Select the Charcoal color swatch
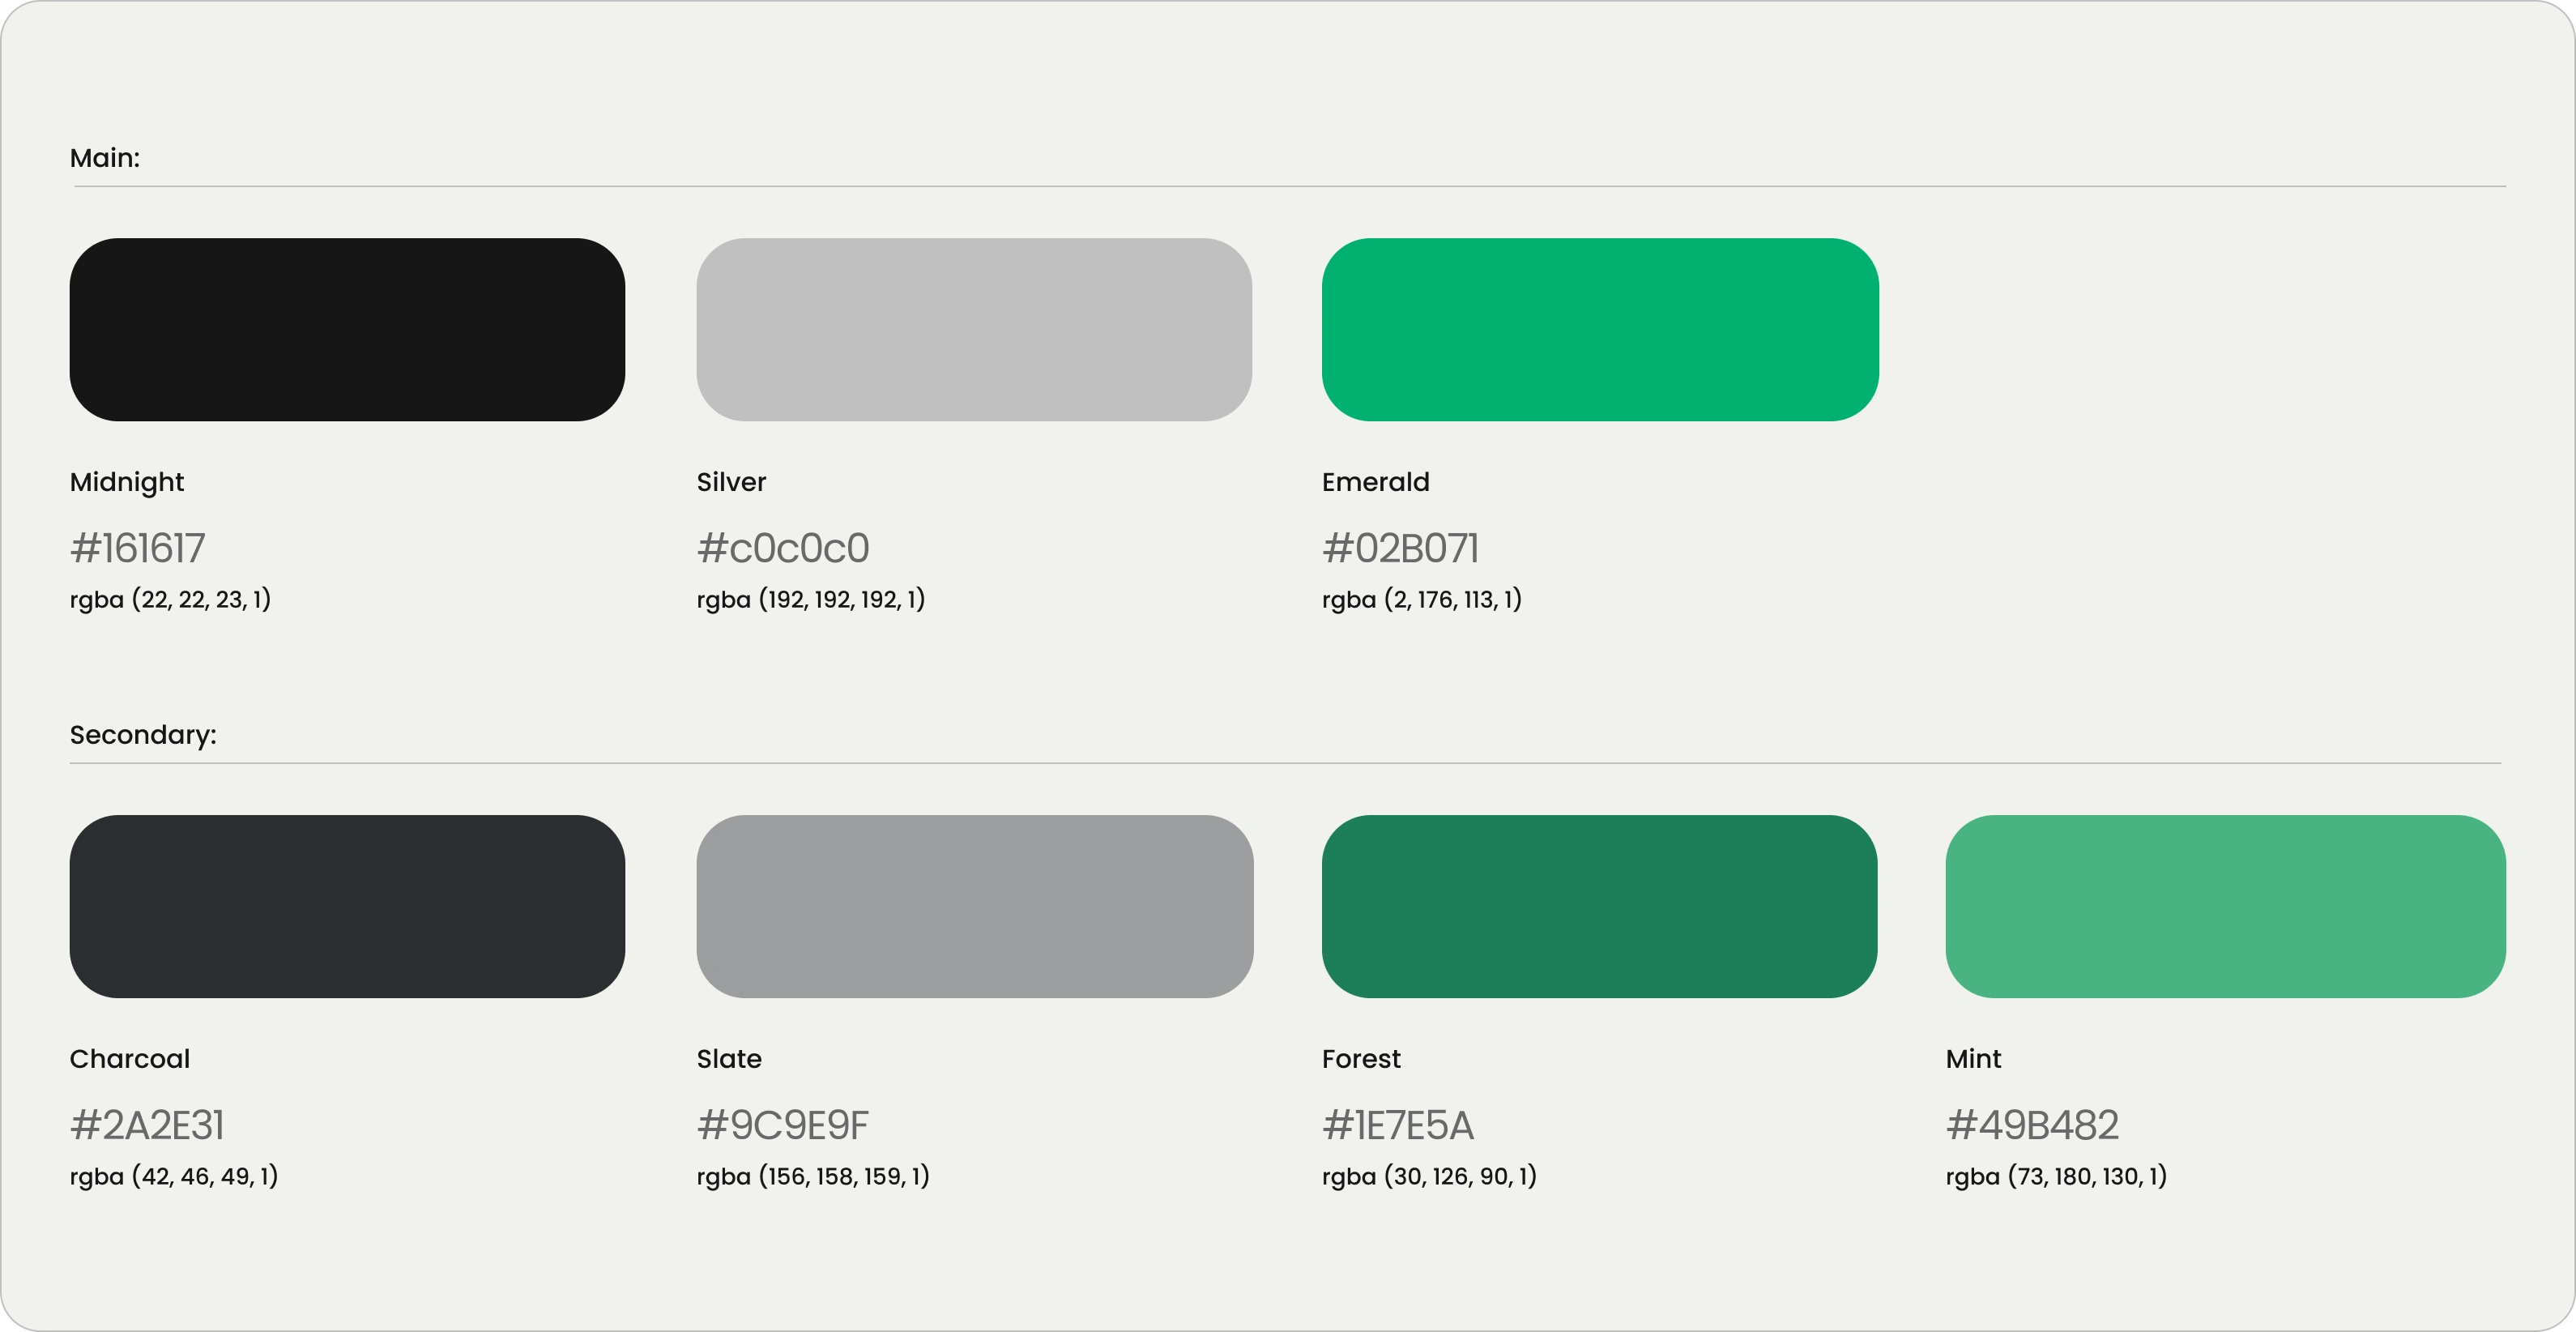Screen dimensions: 2576x1332 [x=347, y=906]
